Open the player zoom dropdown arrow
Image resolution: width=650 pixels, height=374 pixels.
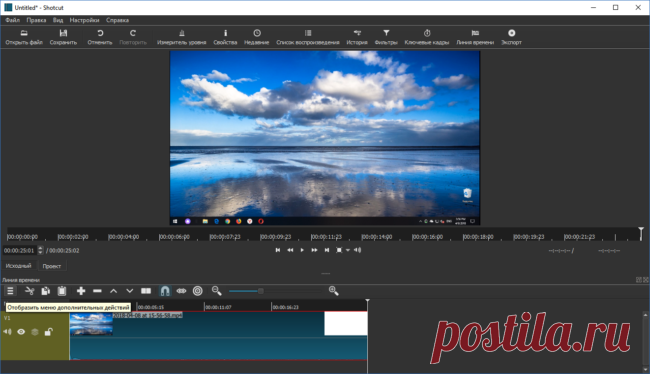click(x=348, y=250)
